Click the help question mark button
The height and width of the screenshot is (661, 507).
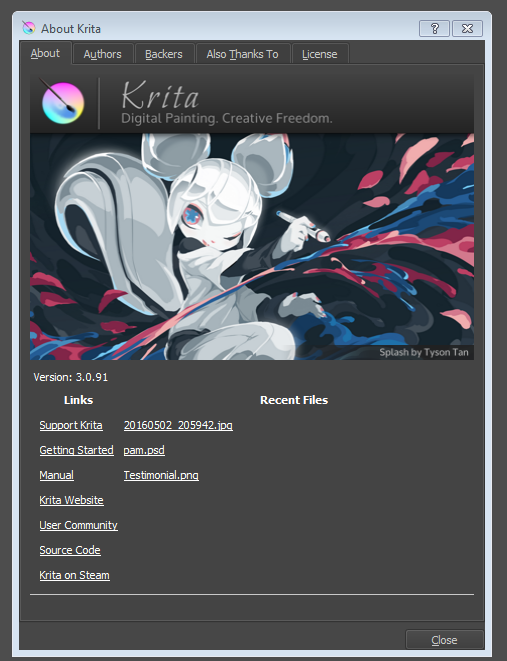pos(434,29)
